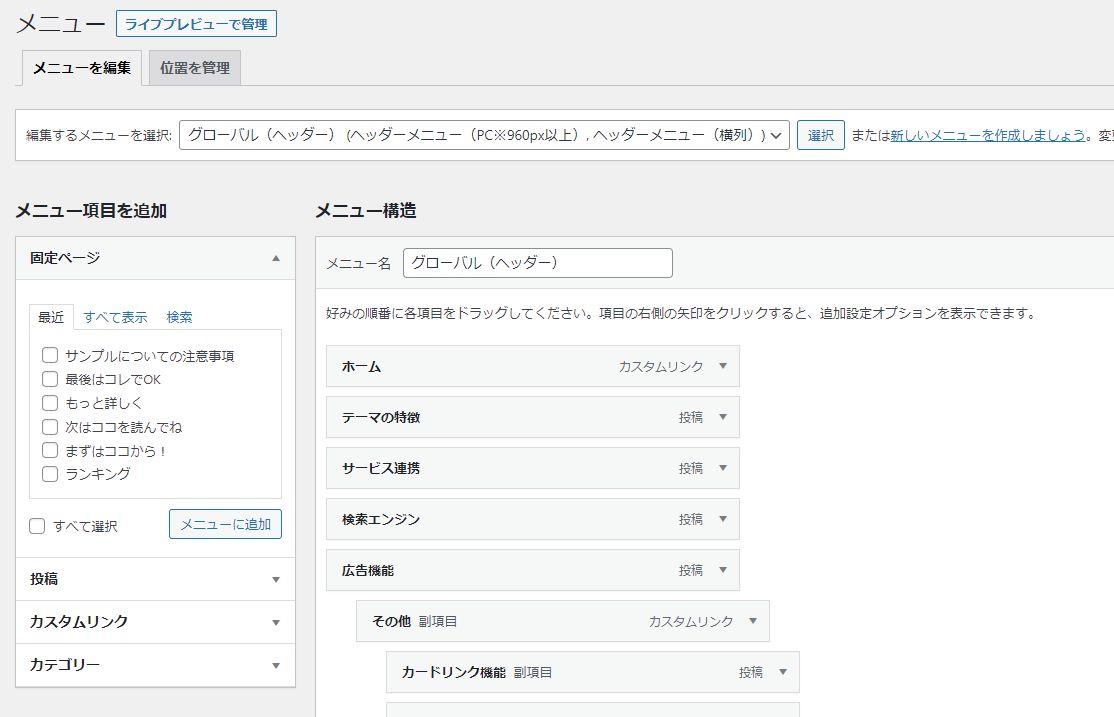This screenshot has height=717, width=1114.
Task: Switch to the 位置を管理 tab
Action: point(195,68)
